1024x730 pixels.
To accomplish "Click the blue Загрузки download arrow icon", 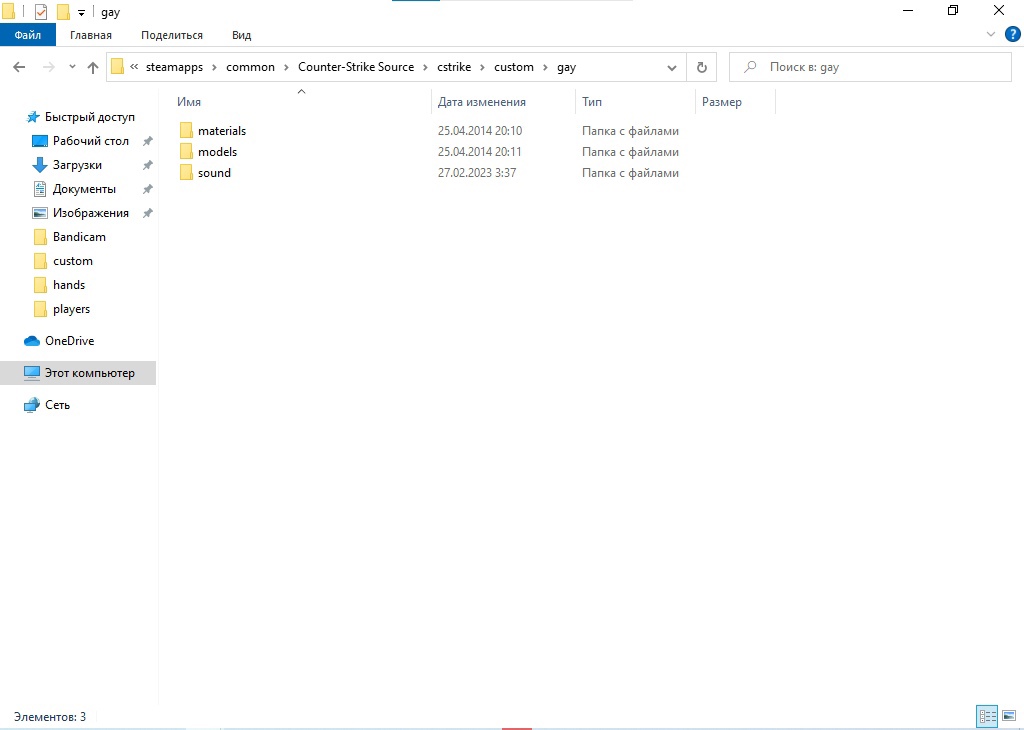I will [x=40, y=165].
